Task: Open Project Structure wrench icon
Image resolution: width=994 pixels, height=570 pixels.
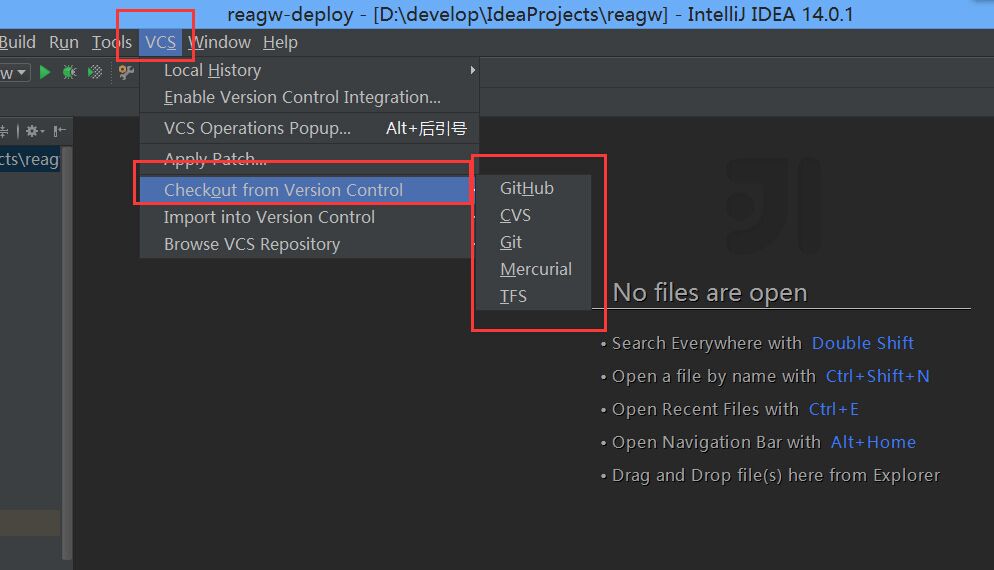Action: coord(126,72)
